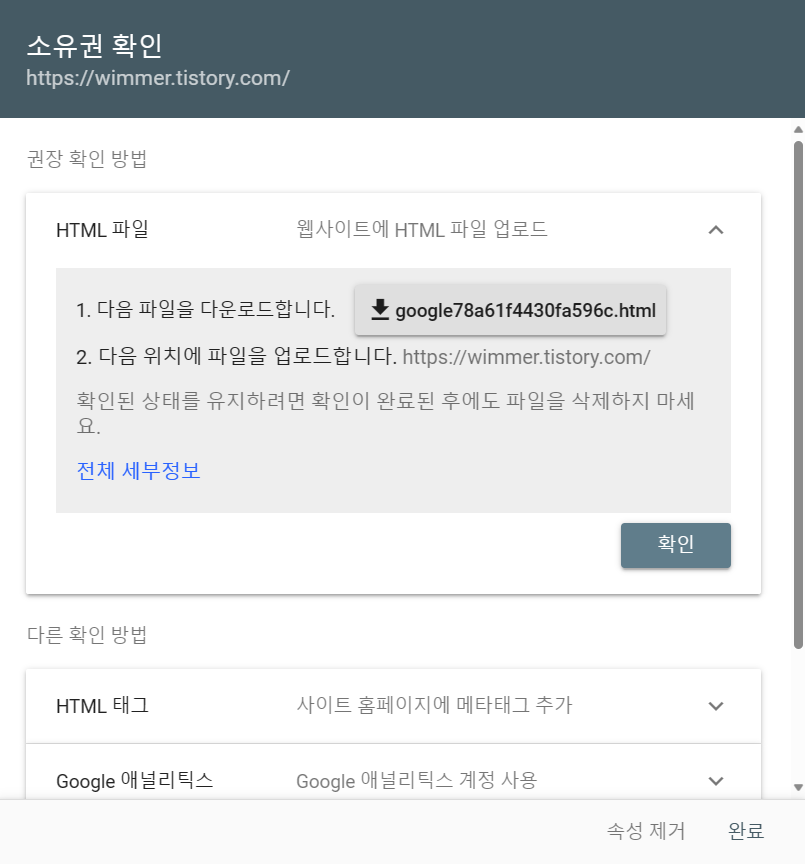This screenshot has height=864, width=805.
Task: Click the upload location URL in step 2
Action: [x=526, y=357]
